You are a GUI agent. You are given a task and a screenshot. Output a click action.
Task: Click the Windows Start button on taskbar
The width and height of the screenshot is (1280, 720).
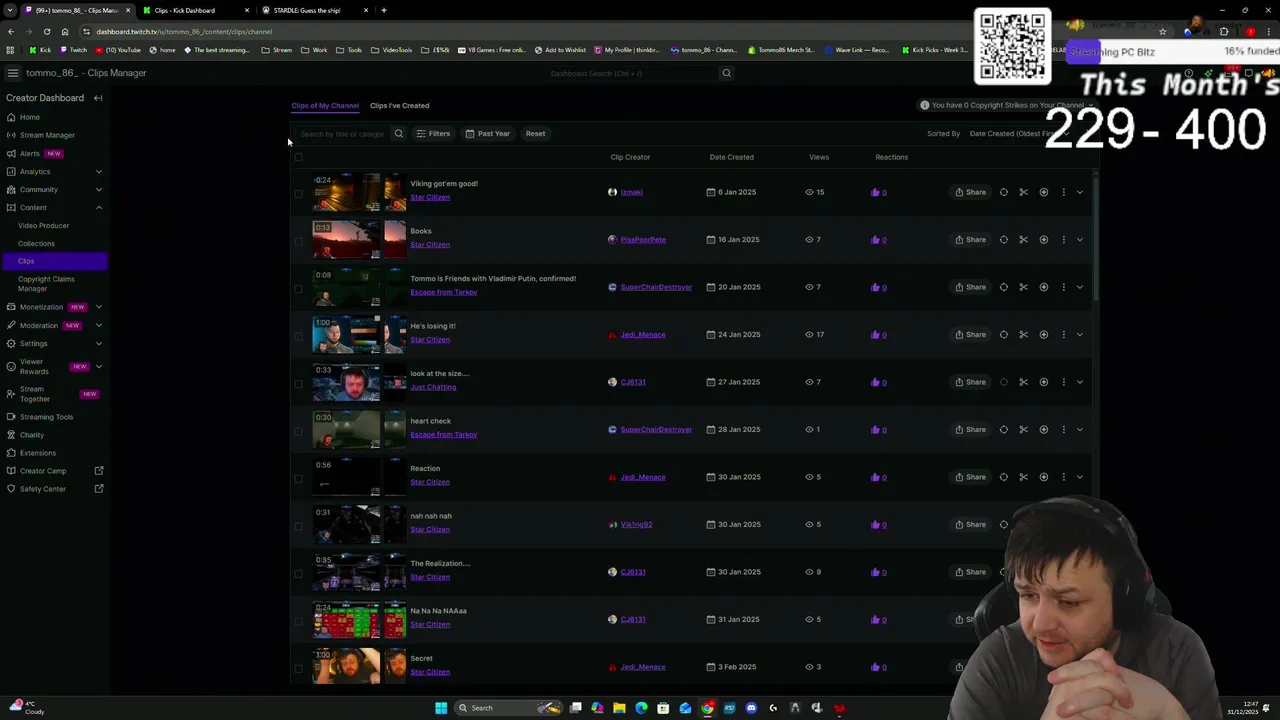coord(441,708)
